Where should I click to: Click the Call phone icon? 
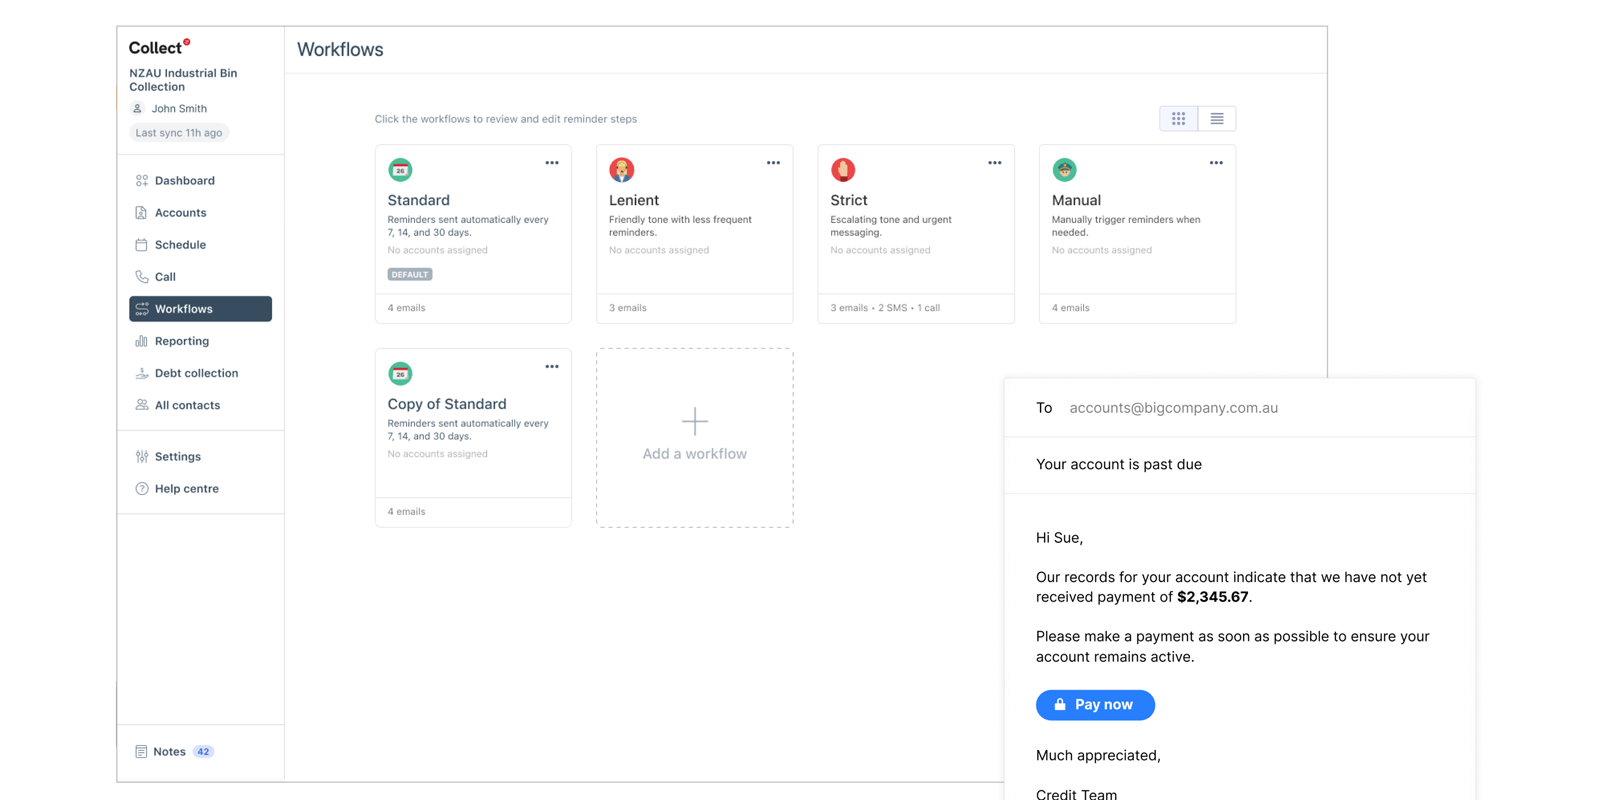point(142,277)
